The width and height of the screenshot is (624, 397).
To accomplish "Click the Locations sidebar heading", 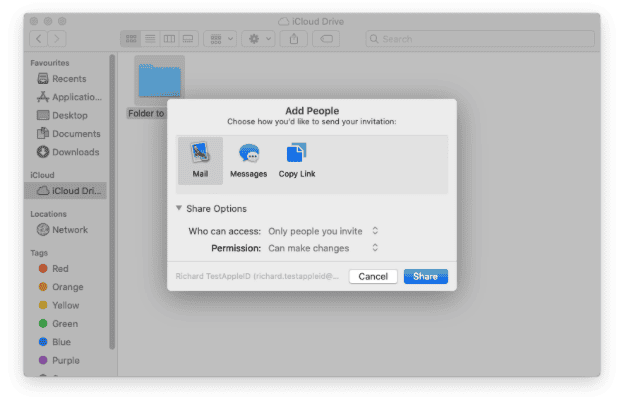I will (49, 214).
